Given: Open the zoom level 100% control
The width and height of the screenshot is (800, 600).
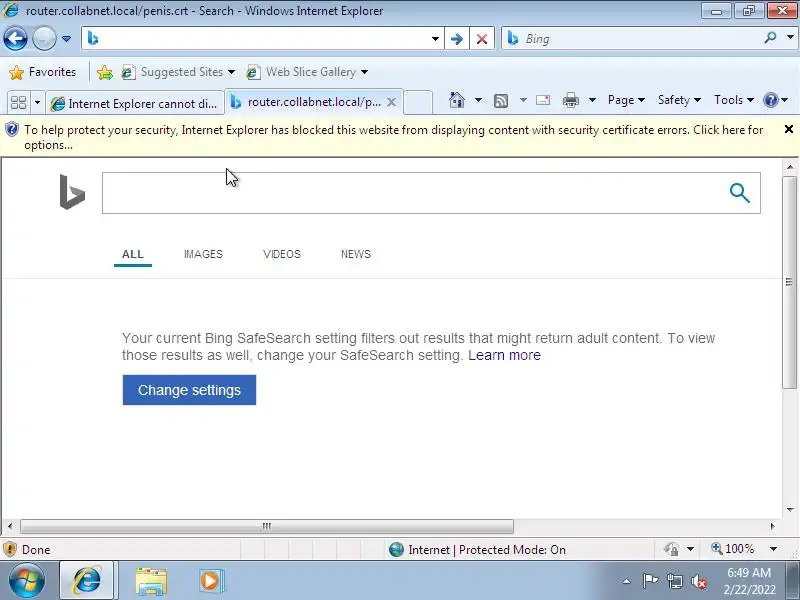Looking at the screenshot, I should pyautogui.click(x=733, y=549).
